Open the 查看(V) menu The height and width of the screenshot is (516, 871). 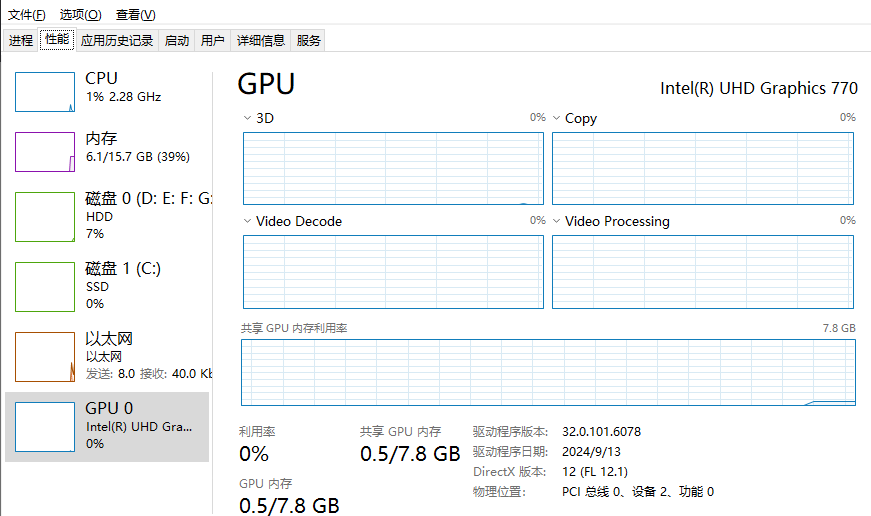[x=135, y=15]
